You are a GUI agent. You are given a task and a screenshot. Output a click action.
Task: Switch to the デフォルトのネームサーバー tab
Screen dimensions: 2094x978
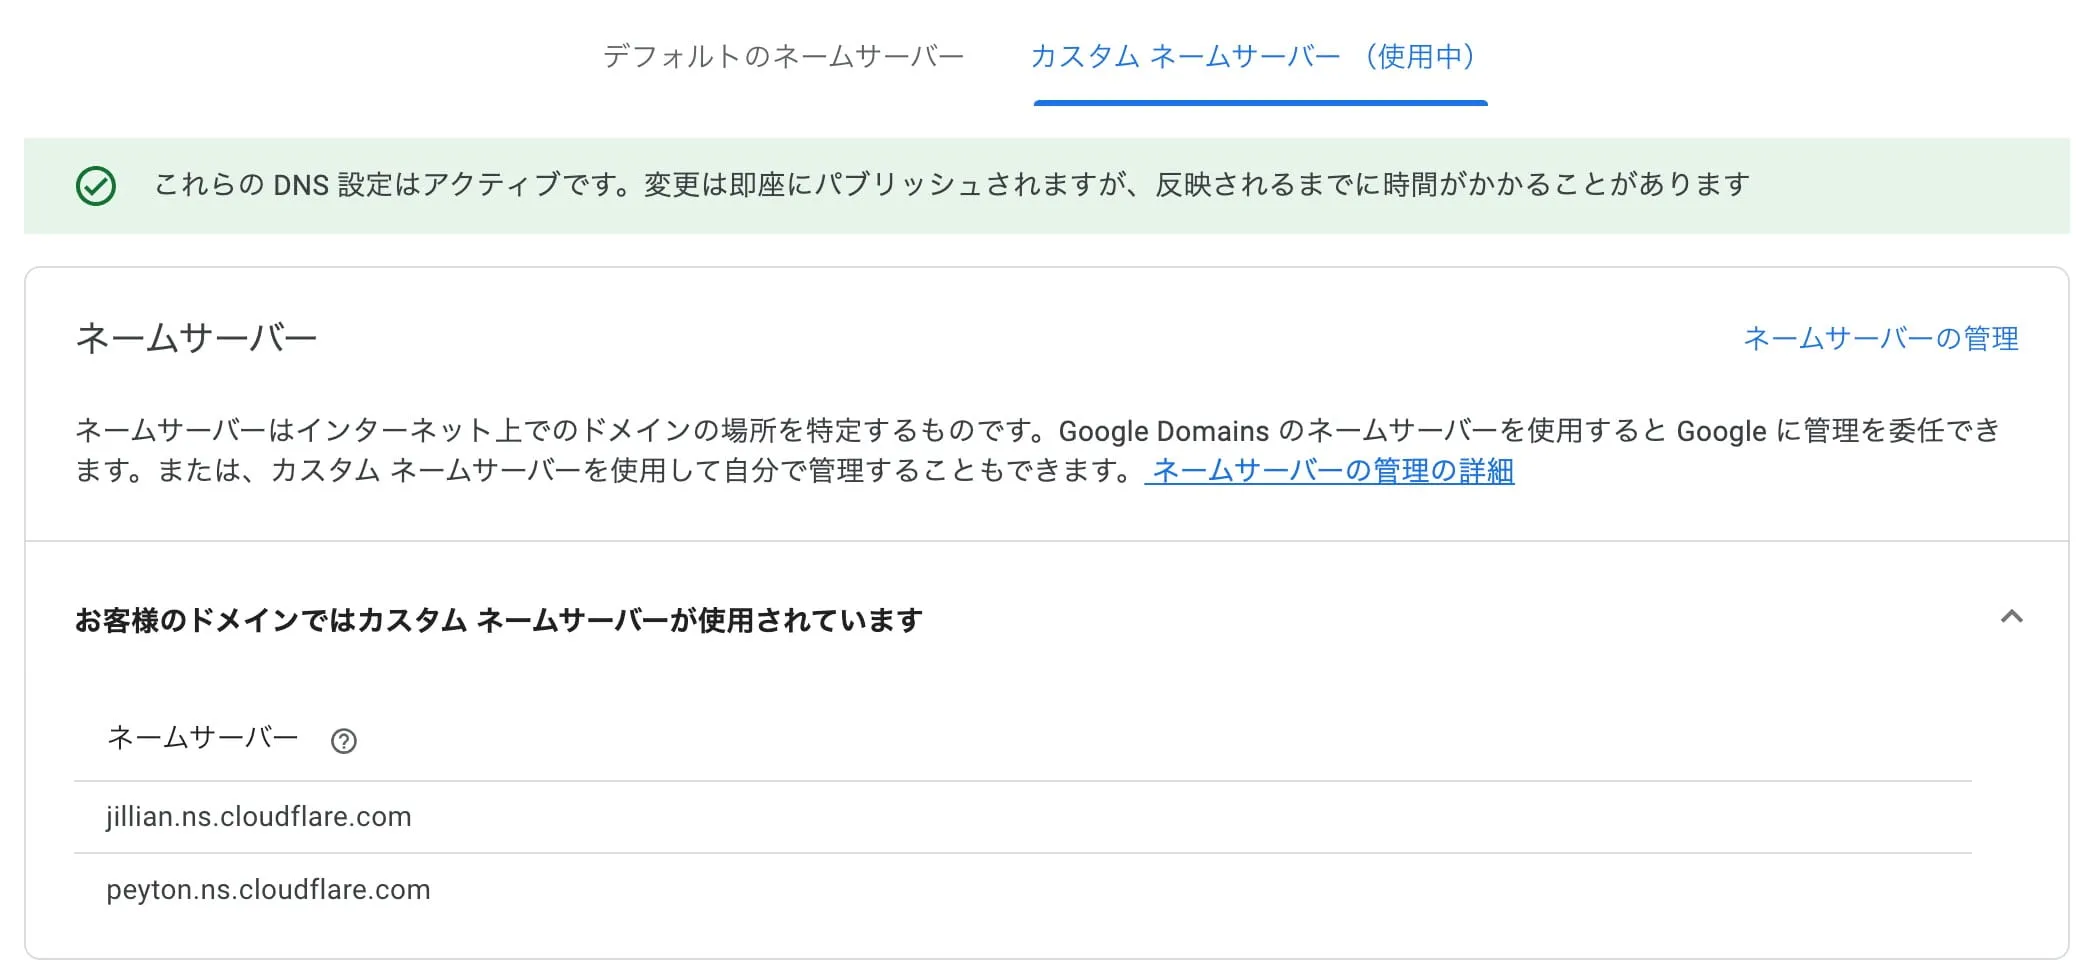pyautogui.click(x=783, y=56)
